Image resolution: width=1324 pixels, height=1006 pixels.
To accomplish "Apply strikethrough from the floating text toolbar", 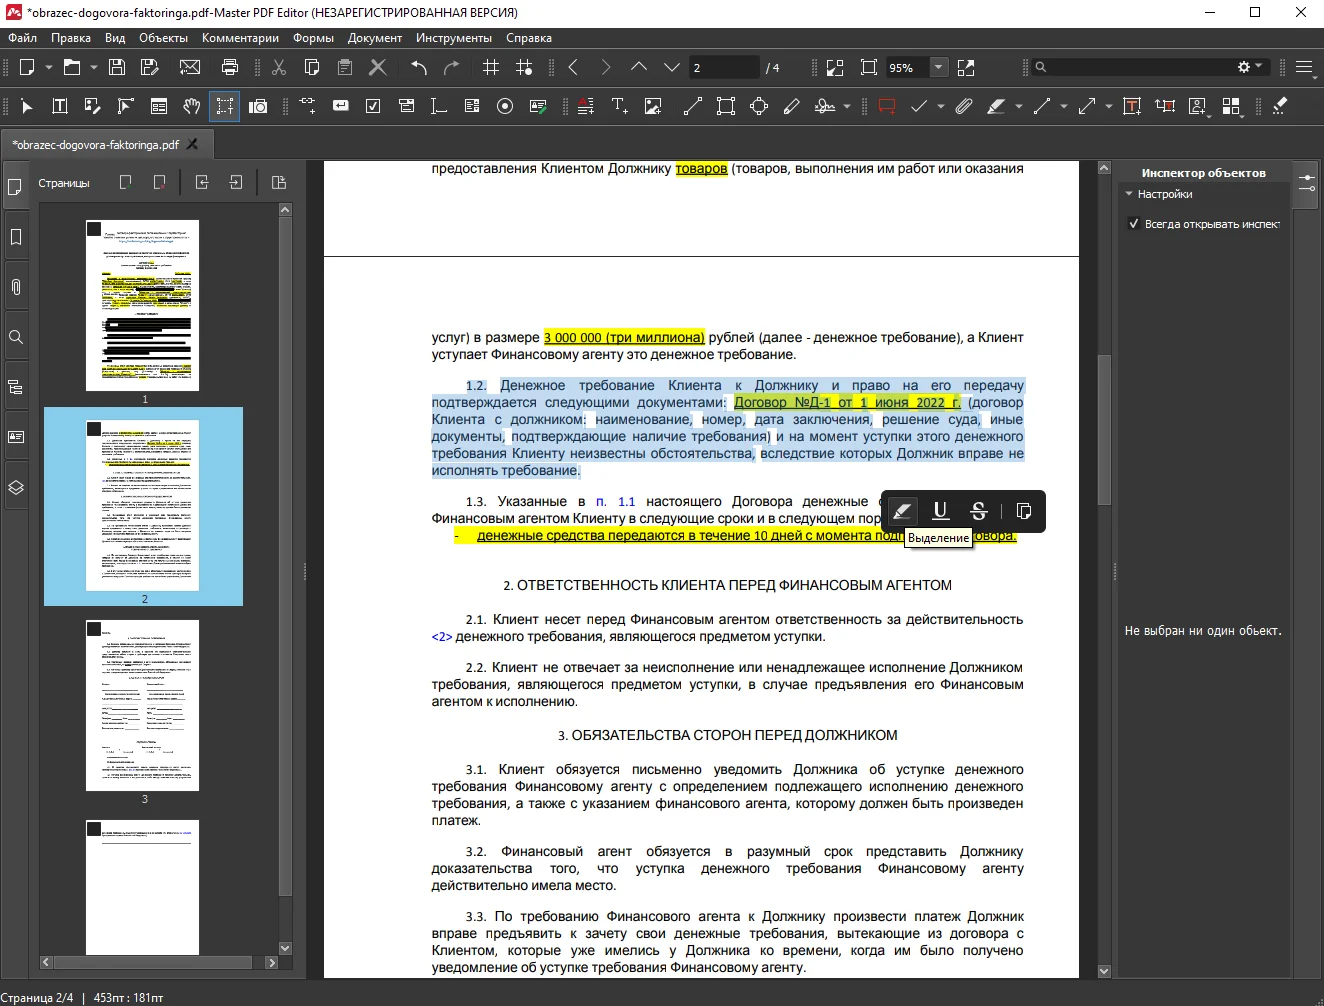I will [x=979, y=511].
